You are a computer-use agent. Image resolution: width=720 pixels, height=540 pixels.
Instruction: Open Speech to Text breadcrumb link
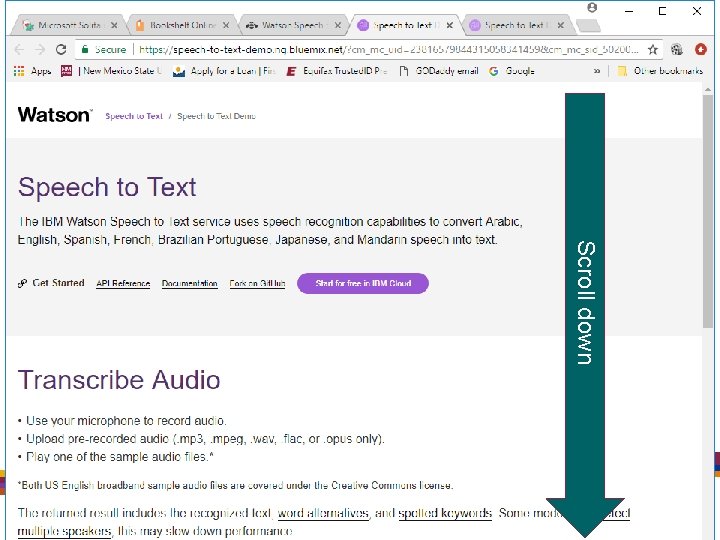point(134,116)
